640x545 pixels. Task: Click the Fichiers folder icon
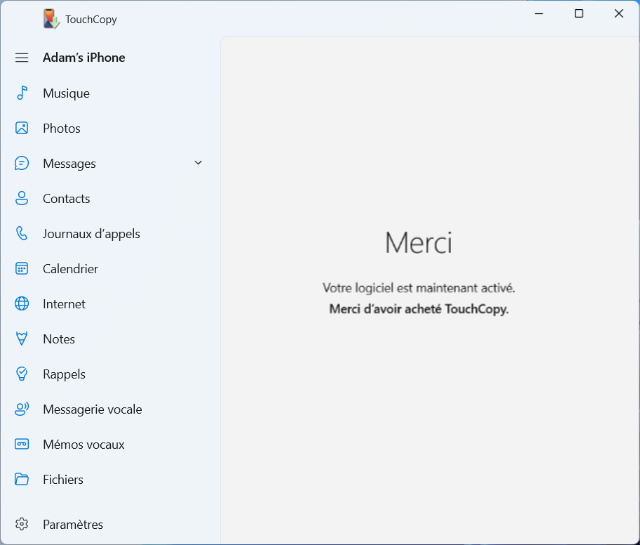point(22,479)
